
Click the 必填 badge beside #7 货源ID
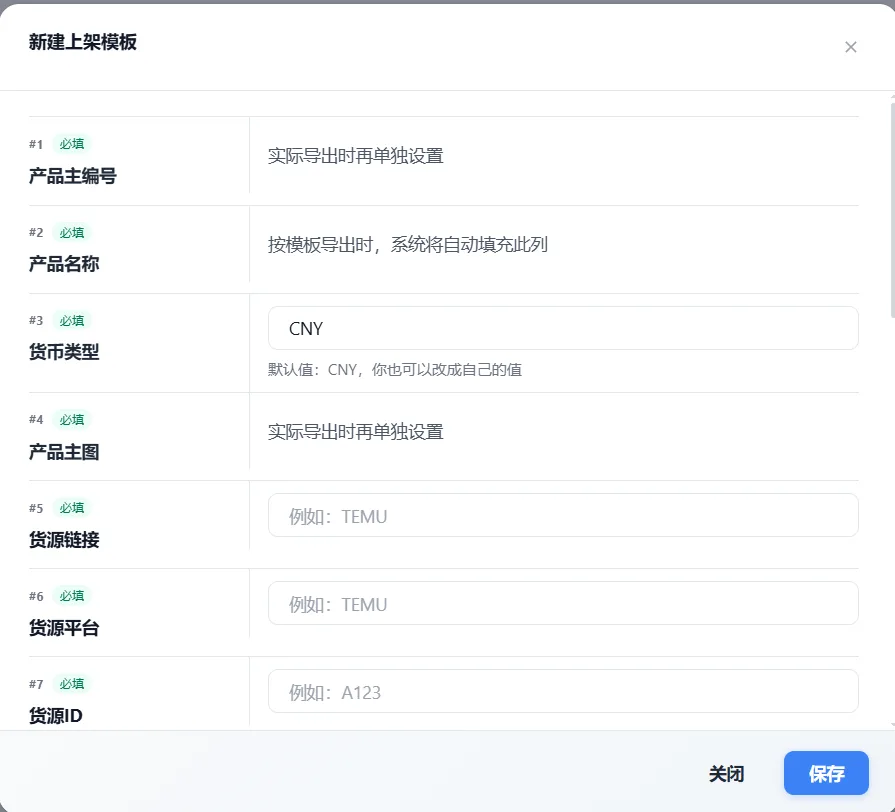click(72, 684)
